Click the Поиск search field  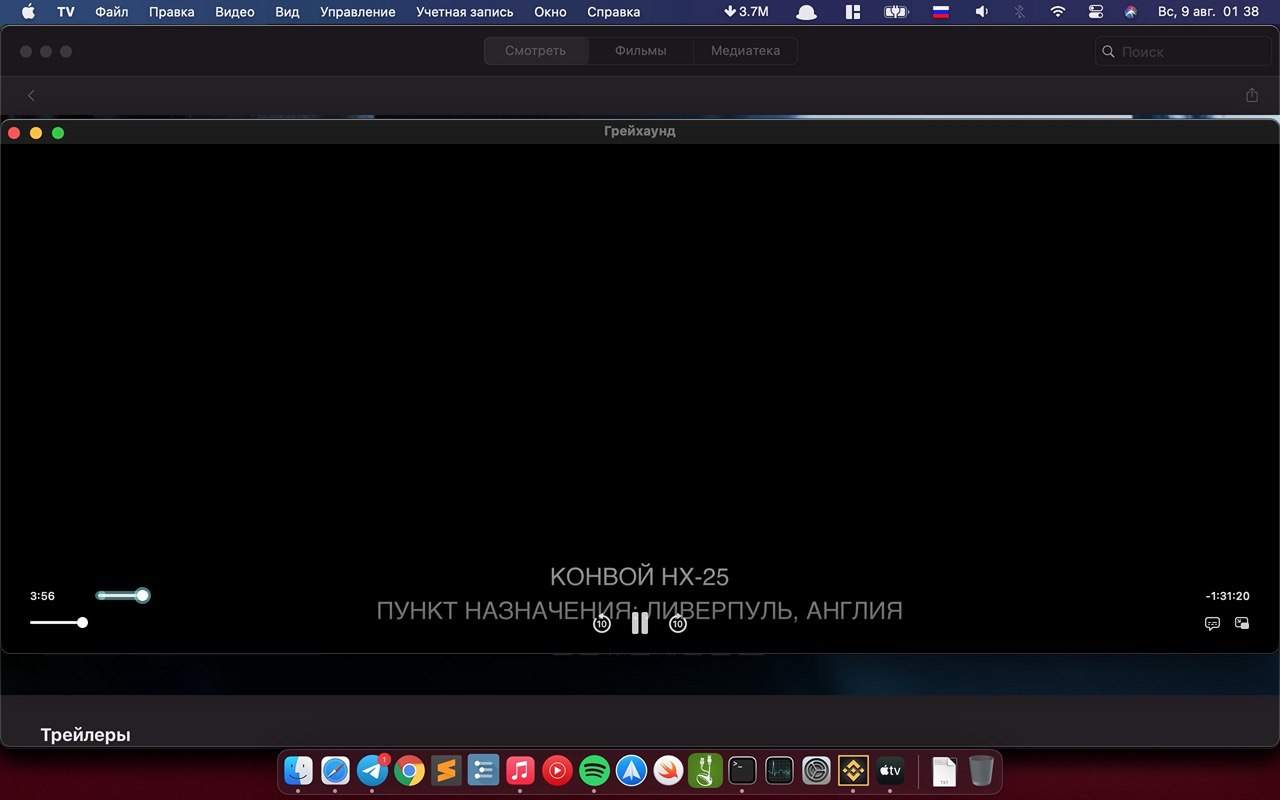click(x=1183, y=51)
